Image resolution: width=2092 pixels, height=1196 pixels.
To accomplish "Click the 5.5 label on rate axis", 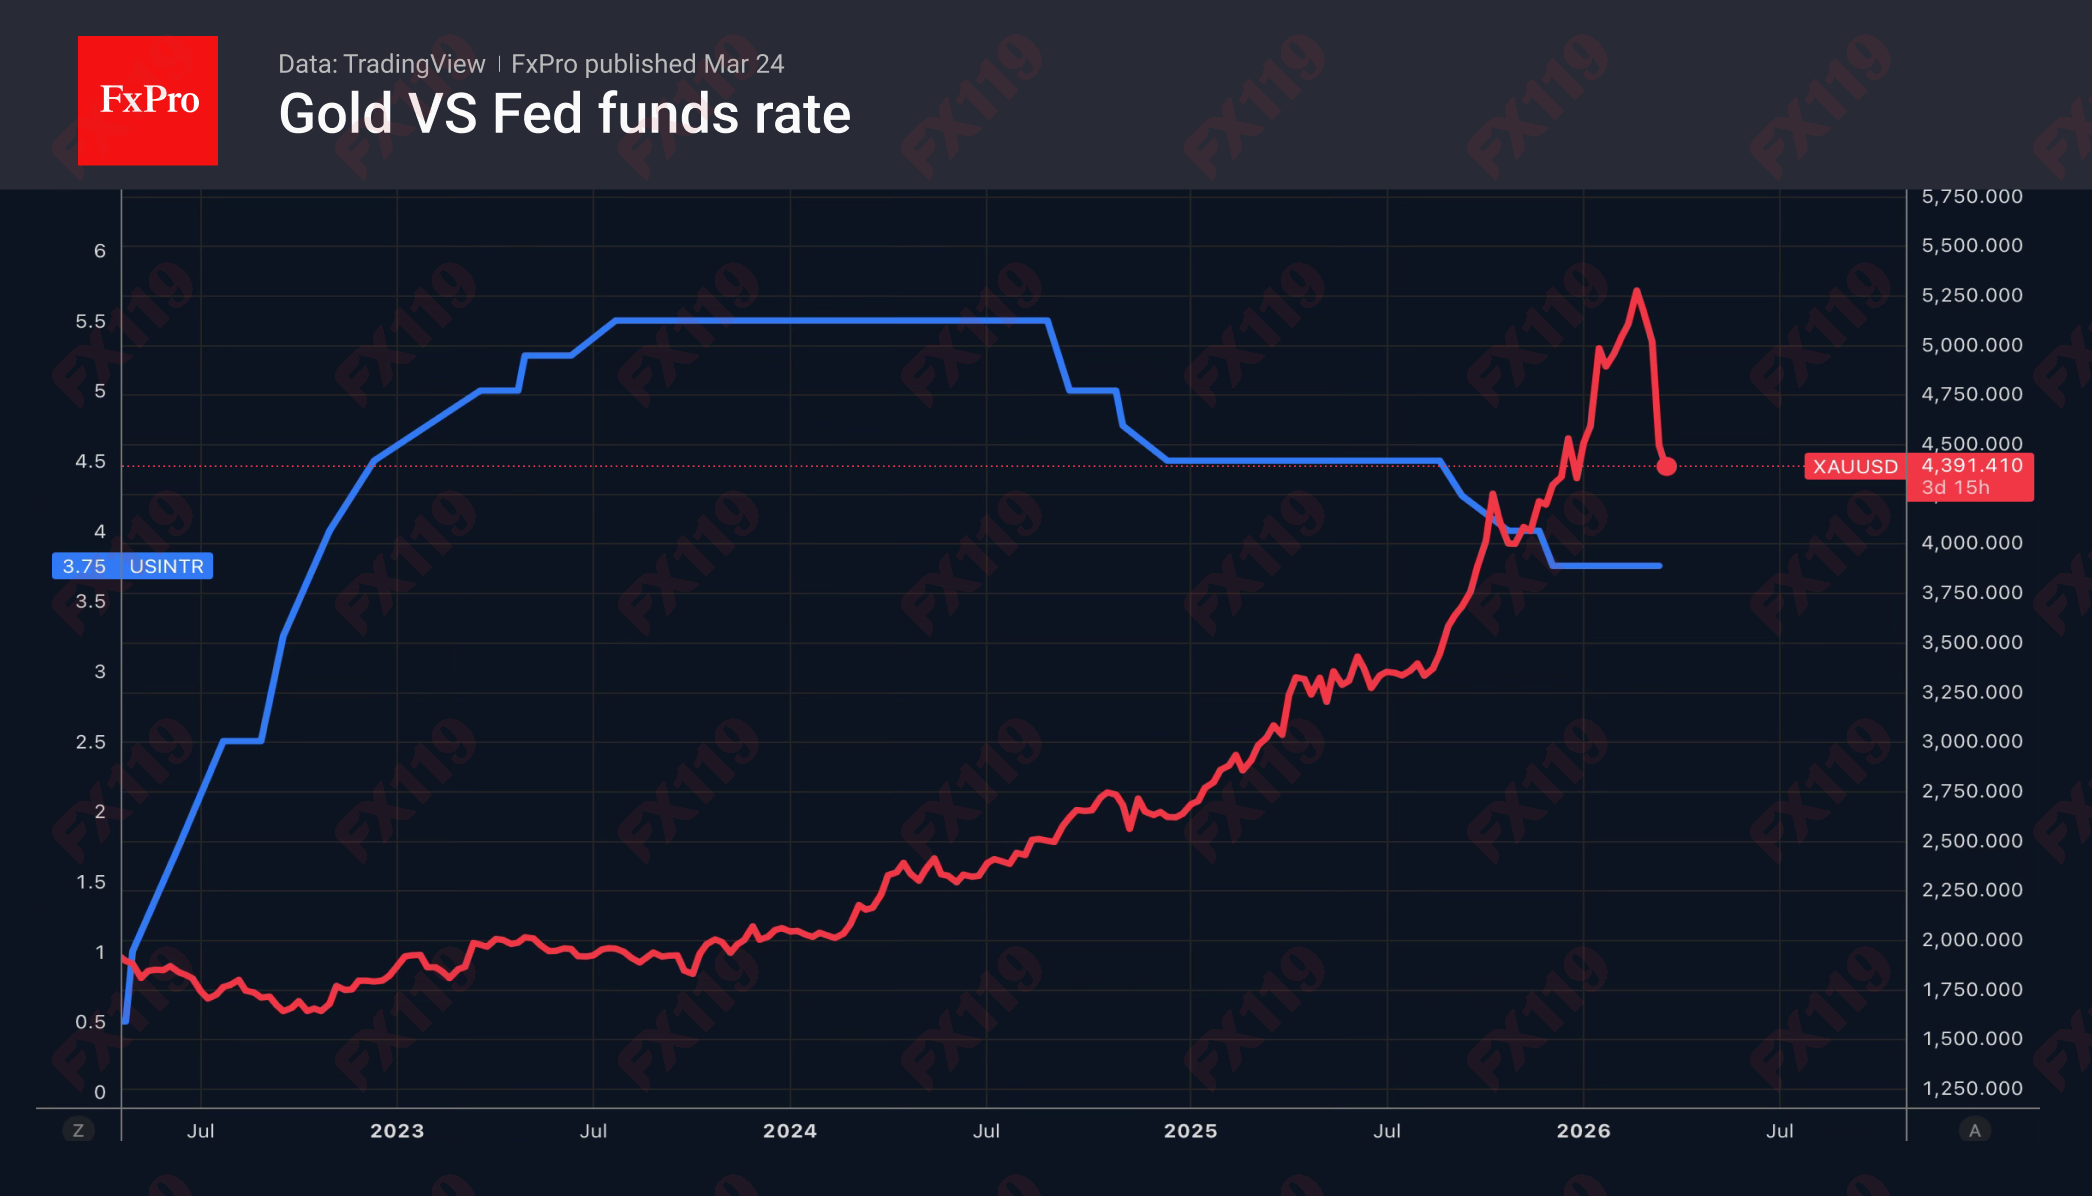I will [90, 321].
